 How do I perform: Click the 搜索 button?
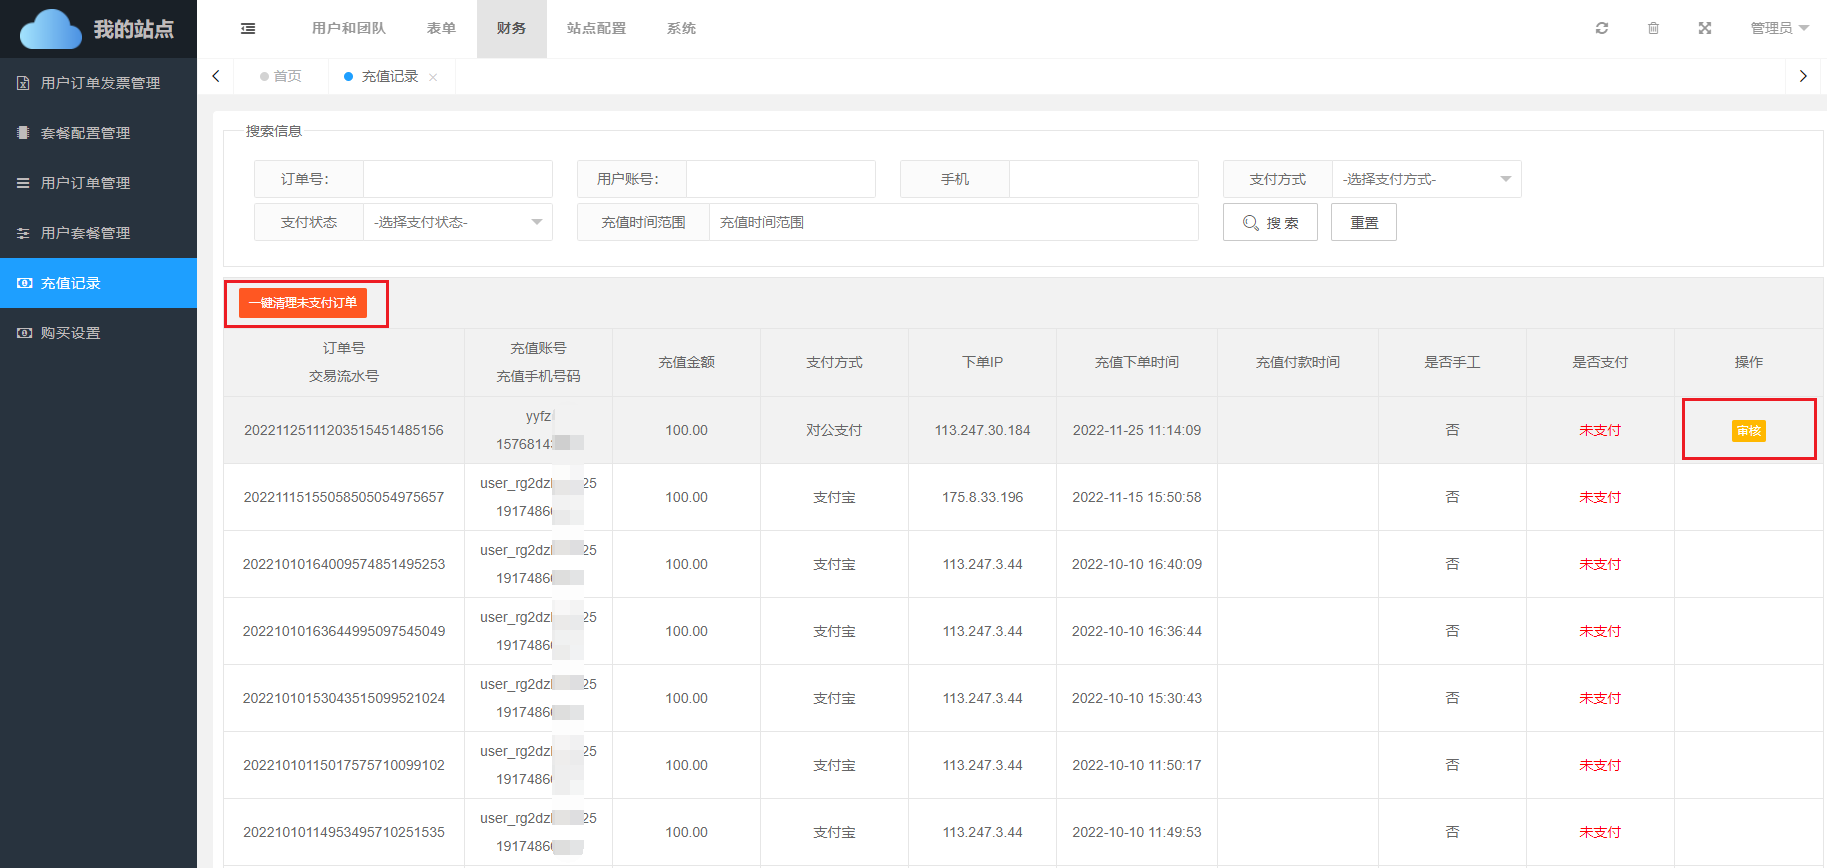pos(1270,222)
